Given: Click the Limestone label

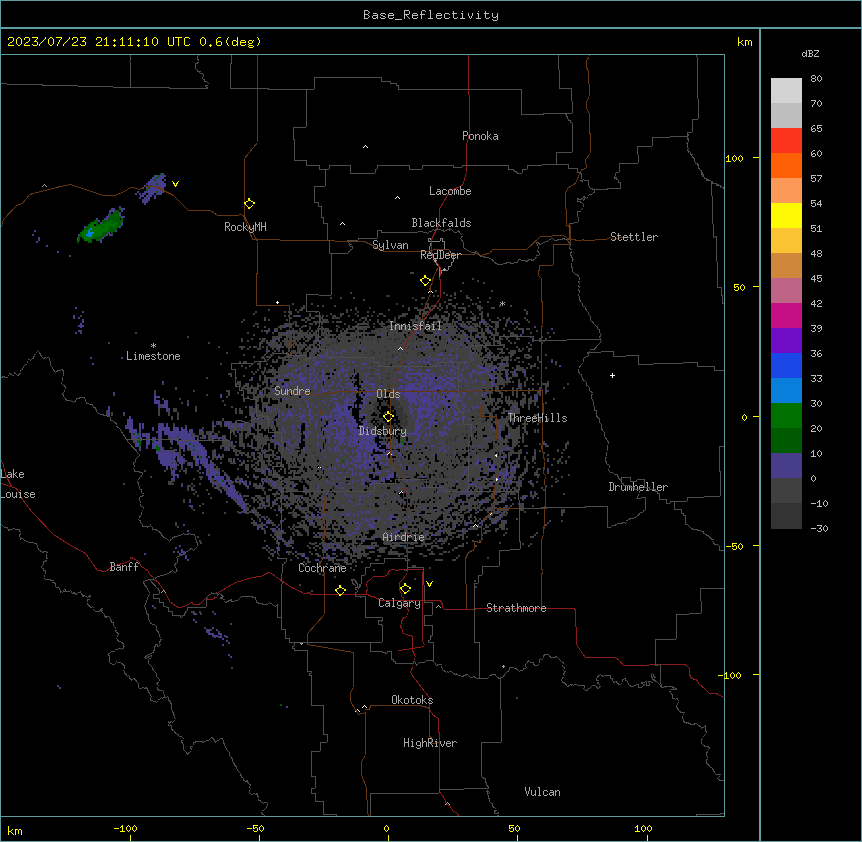Looking at the screenshot, I should [153, 356].
